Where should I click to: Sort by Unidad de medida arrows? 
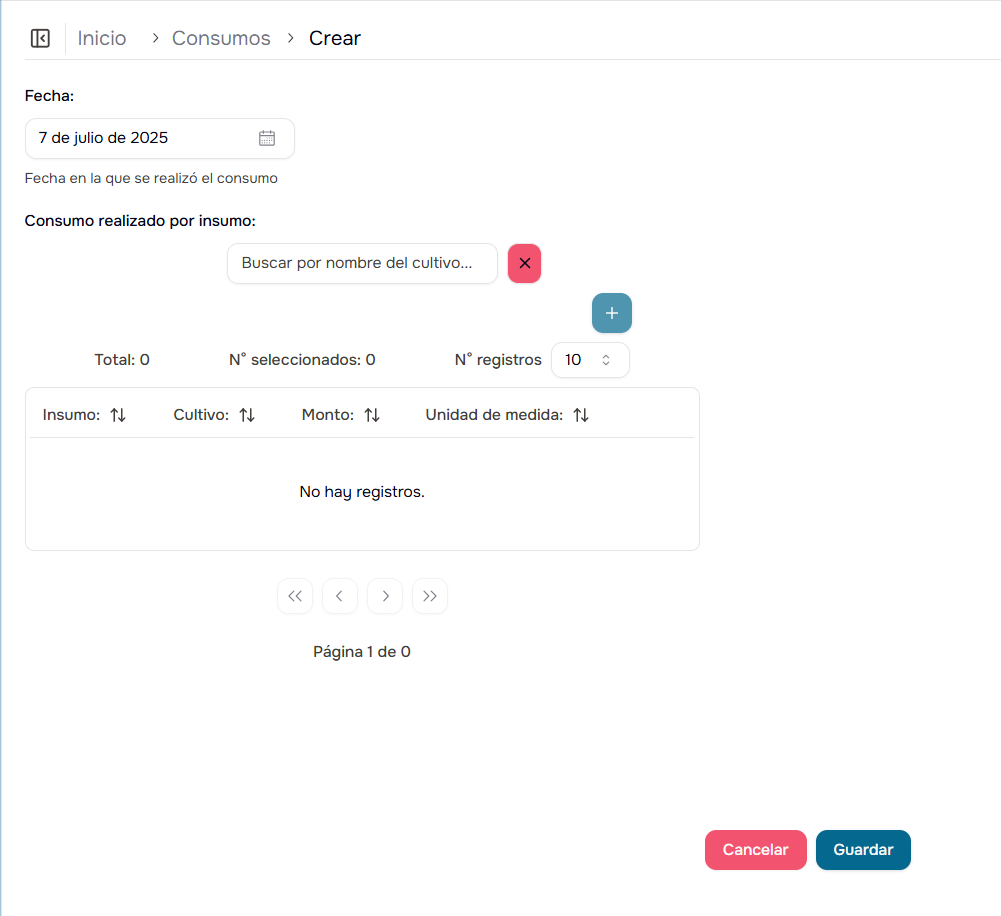(x=581, y=415)
